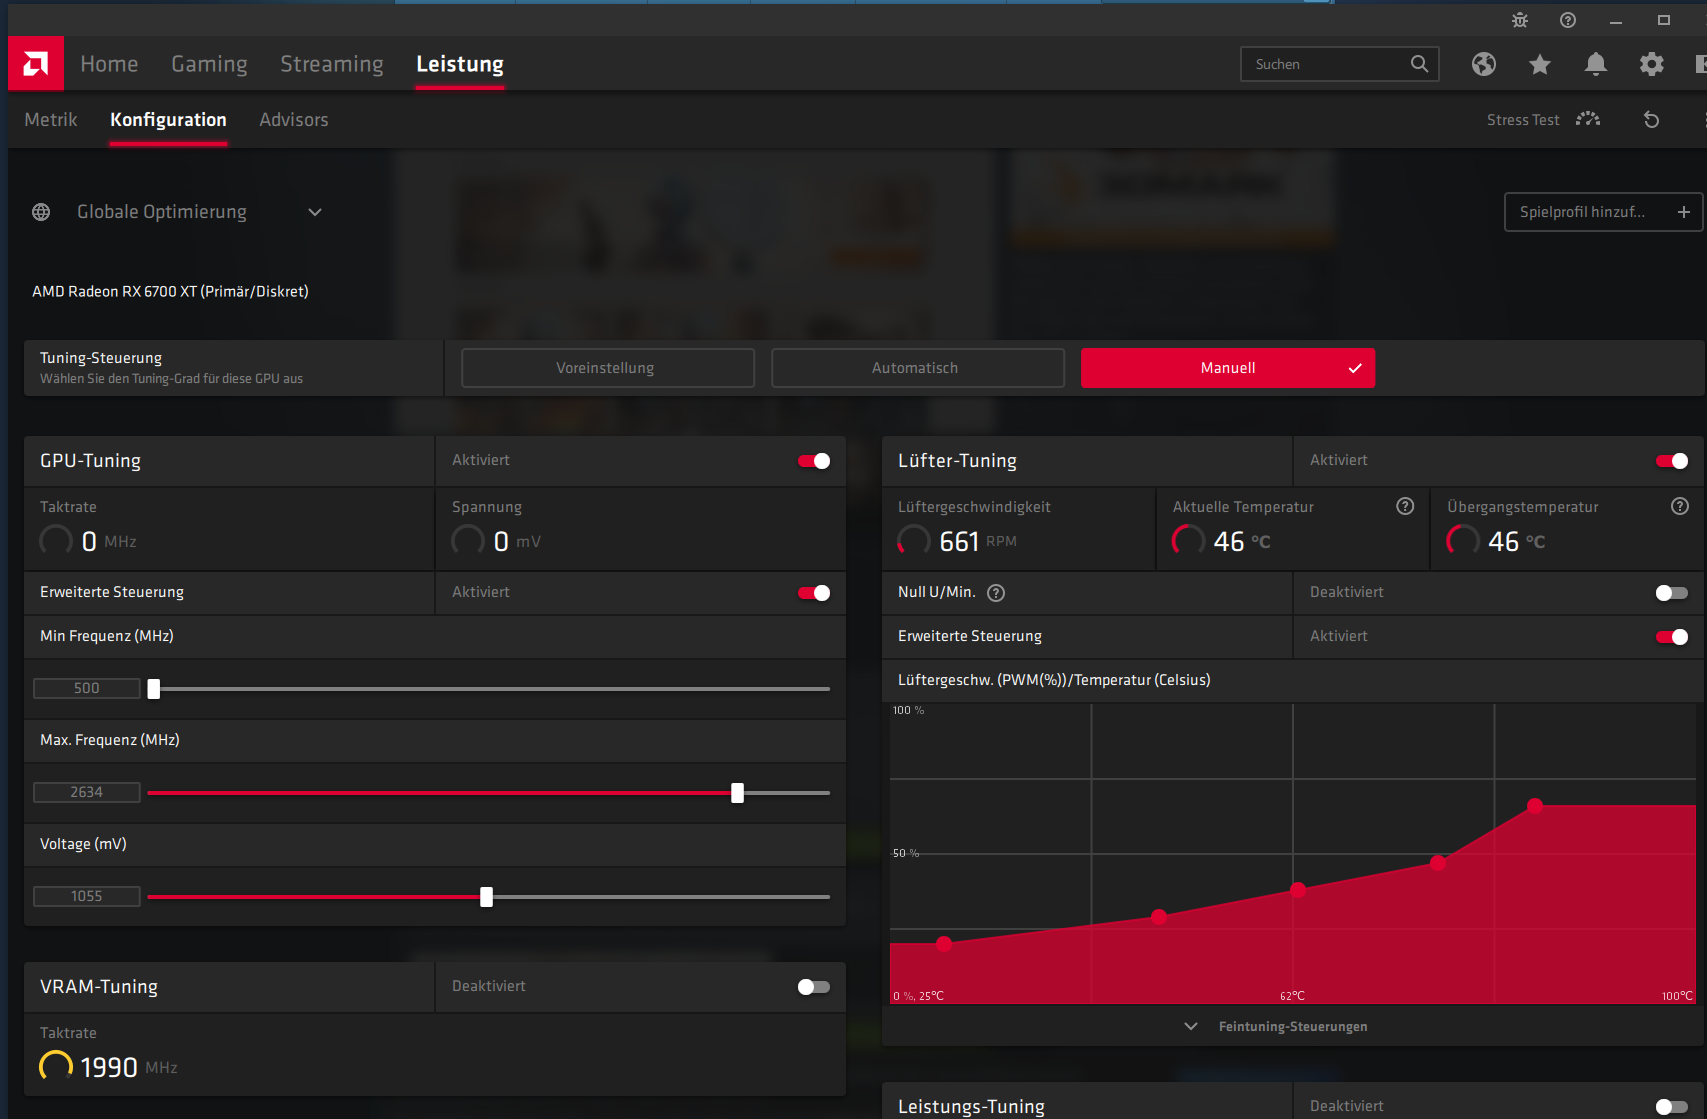Click the VRAM Taktrate gauge dial

[56, 1067]
